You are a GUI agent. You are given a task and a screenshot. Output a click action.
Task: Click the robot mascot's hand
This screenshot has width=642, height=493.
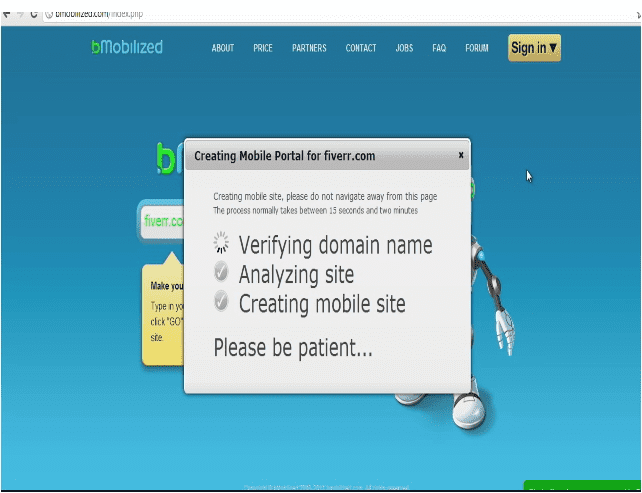tap(504, 332)
